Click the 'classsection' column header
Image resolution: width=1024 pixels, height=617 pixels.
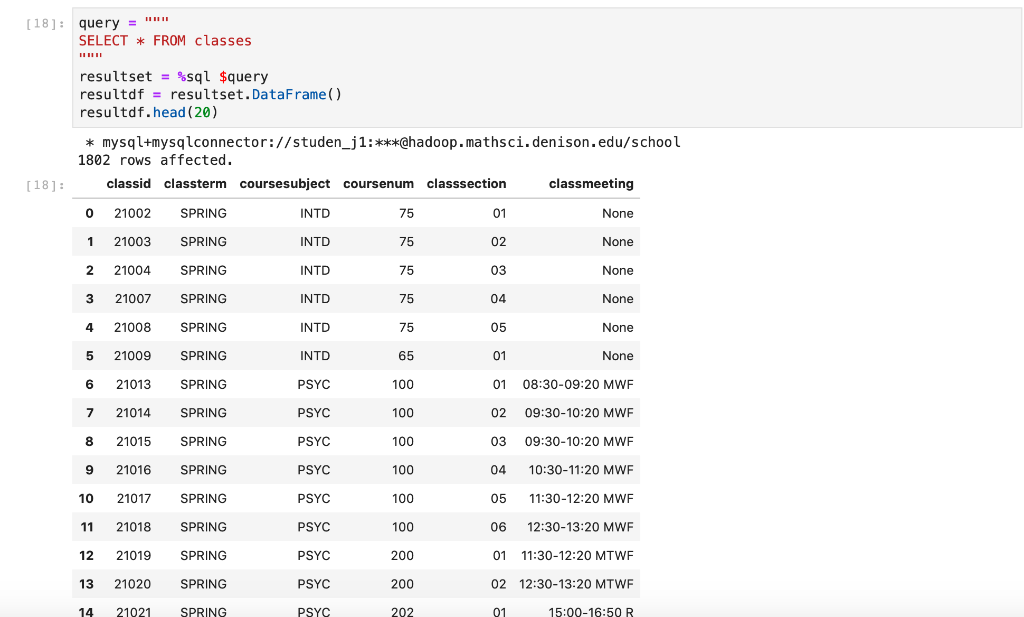point(466,183)
